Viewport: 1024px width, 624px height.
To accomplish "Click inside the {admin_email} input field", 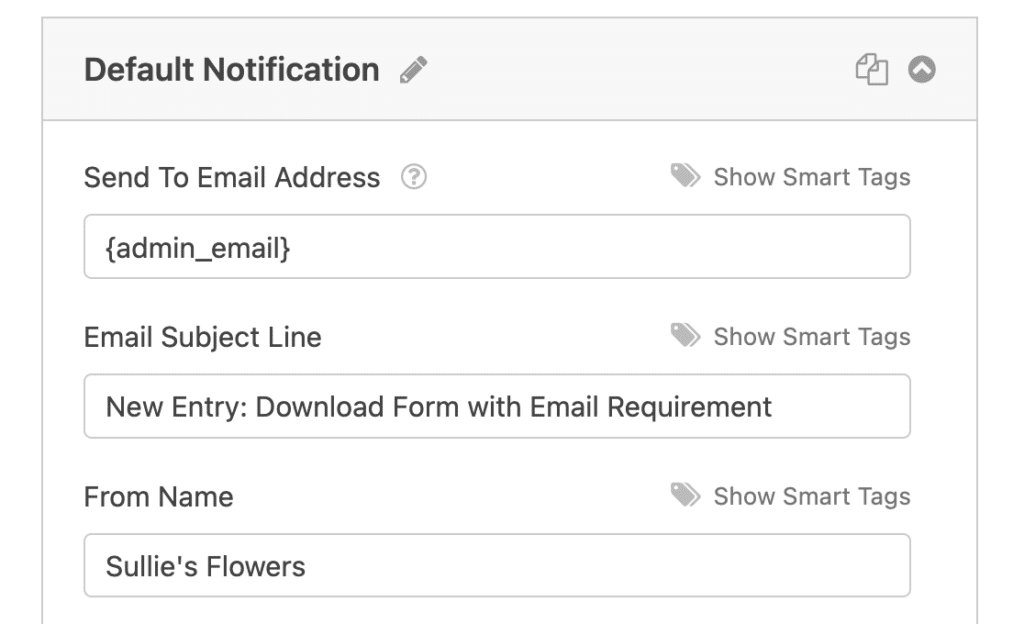I will [497, 246].
